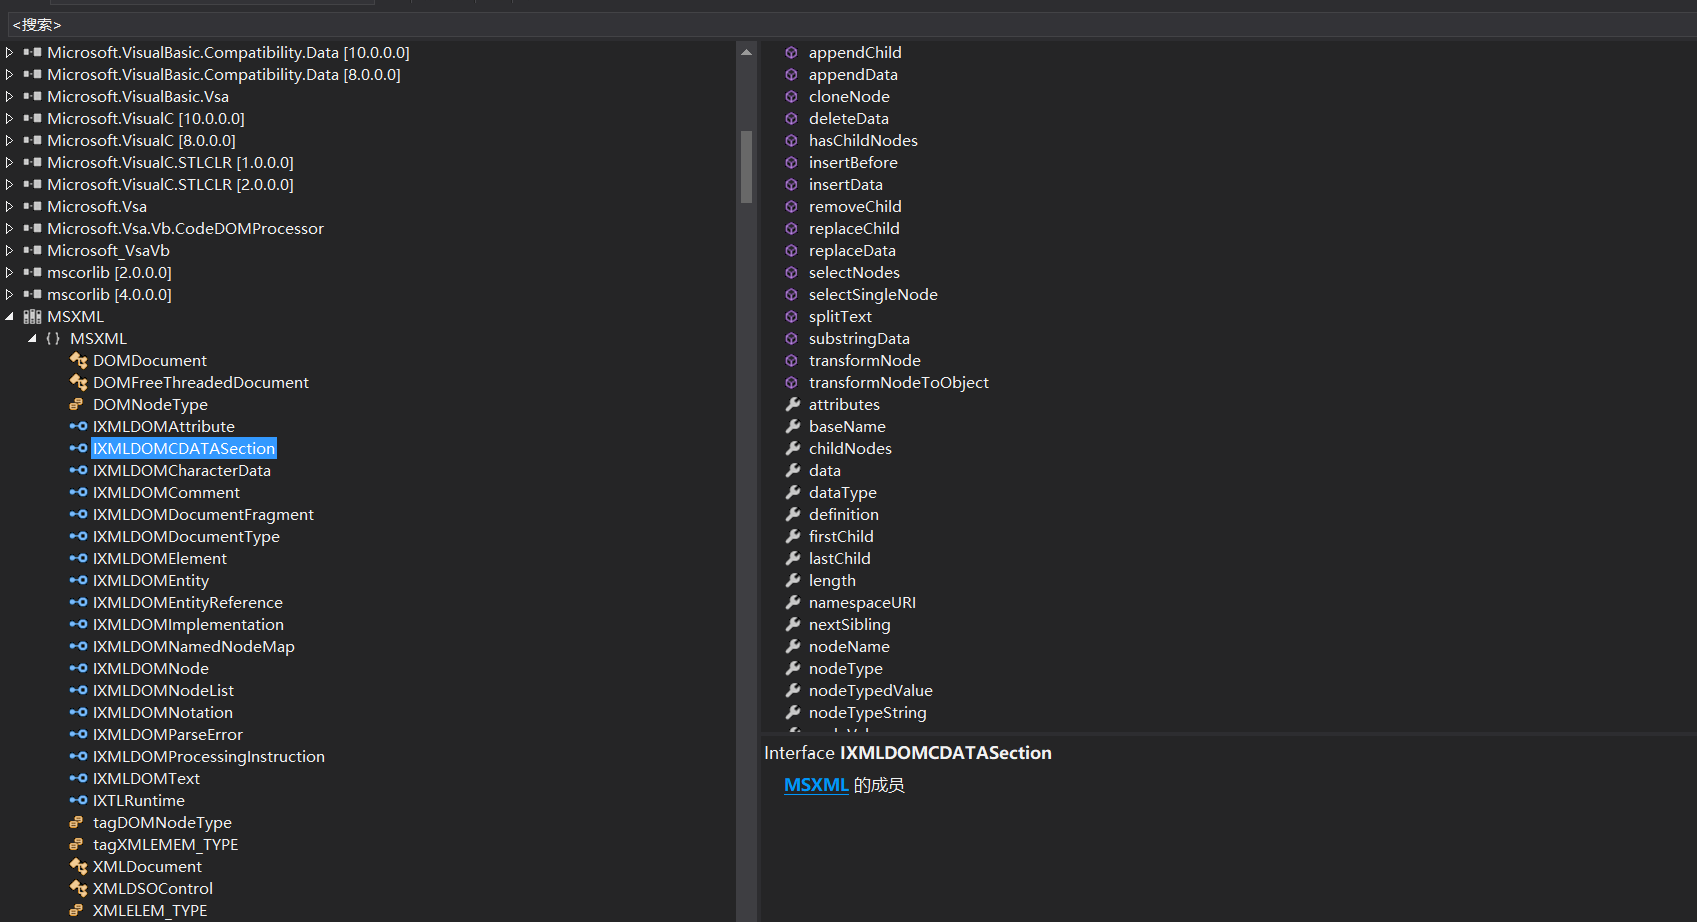Expand Microsoft.VisualC.STLCLR [2.0.0.0] node
The image size is (1697, 922).
click(9, 184)
